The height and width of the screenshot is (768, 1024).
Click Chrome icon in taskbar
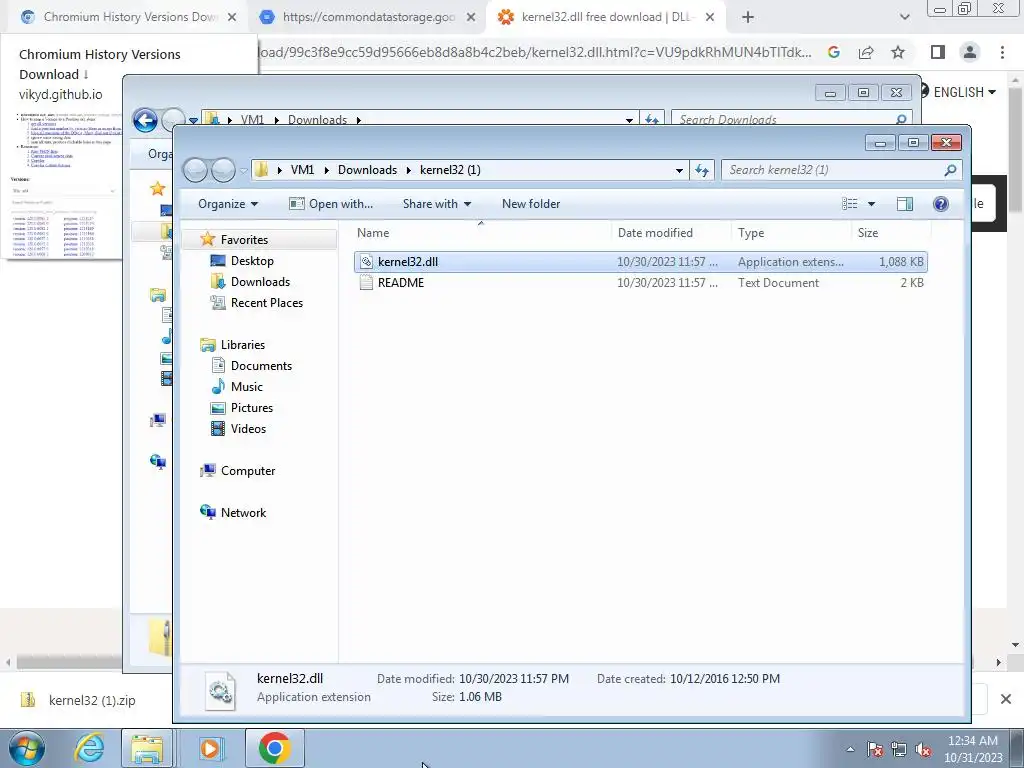tap(274, 748)
